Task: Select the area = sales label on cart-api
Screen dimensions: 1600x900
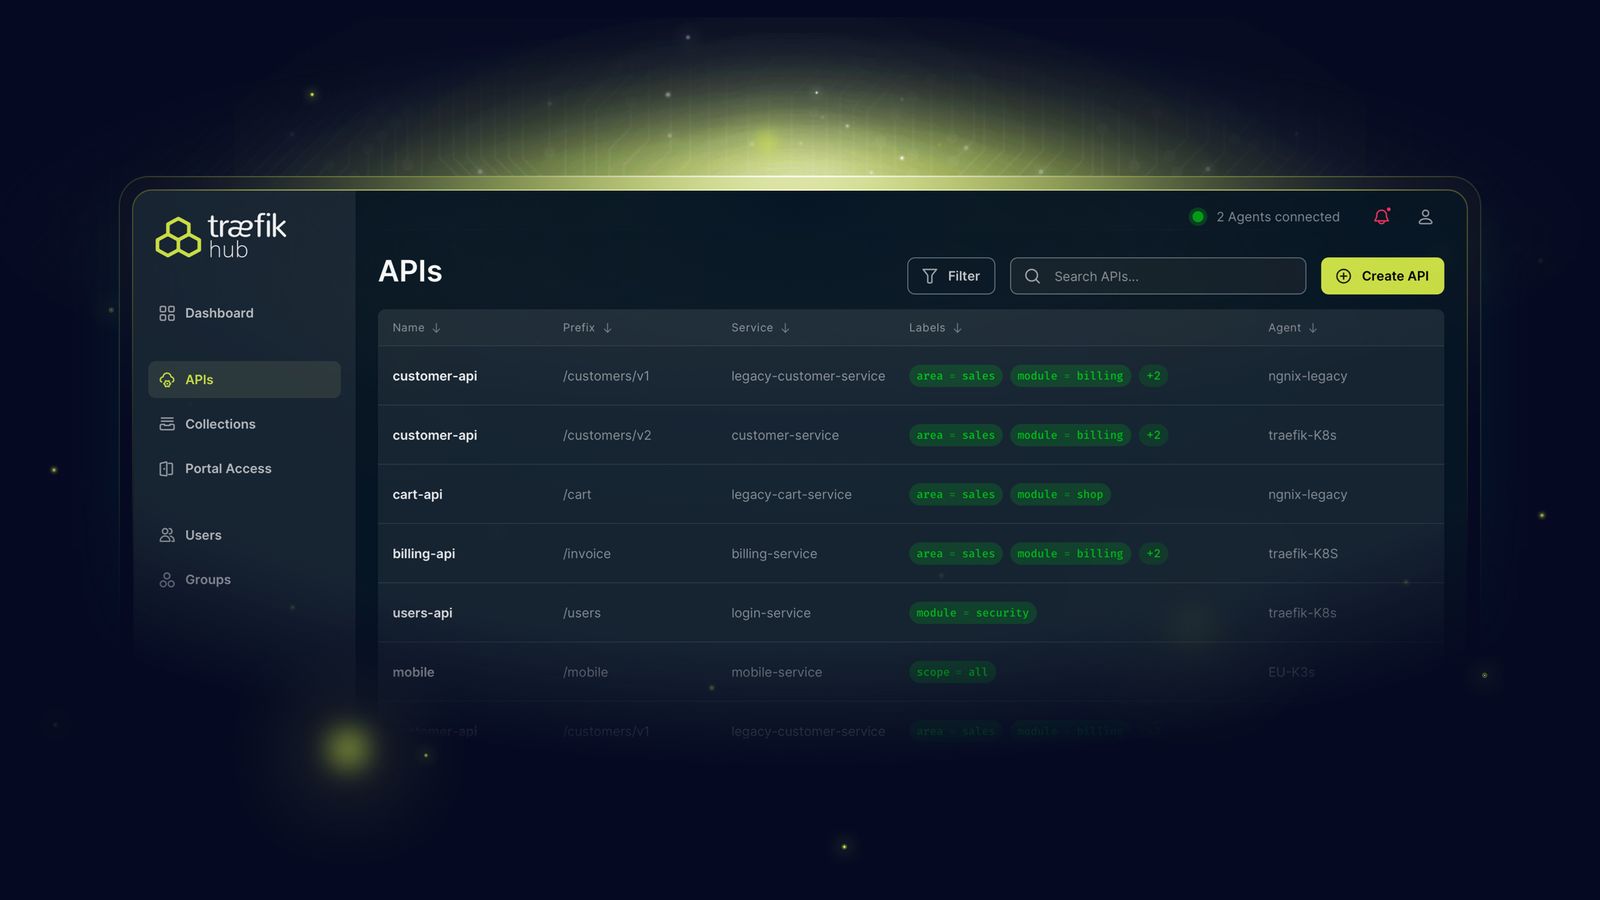Action: 955,494
